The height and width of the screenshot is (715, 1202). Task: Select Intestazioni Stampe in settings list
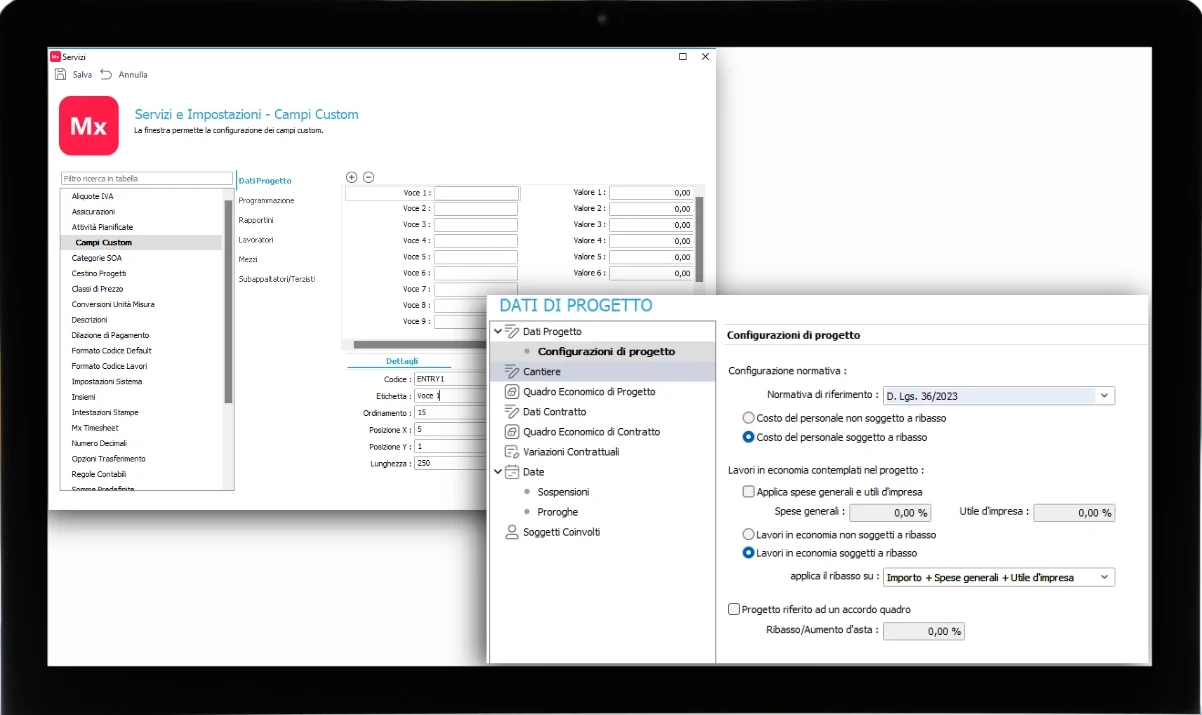(x=105, y=412)
